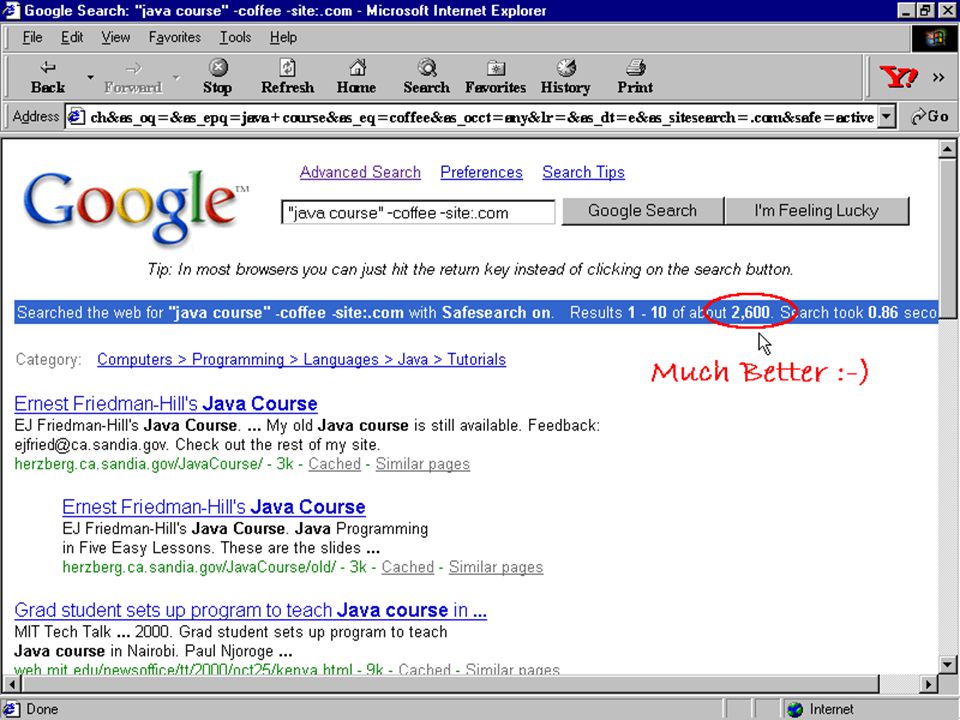Click the horizontal scrollbar right arrow
Image resolution: width=960 pixels, height=720 pixels.
(929, 684)
